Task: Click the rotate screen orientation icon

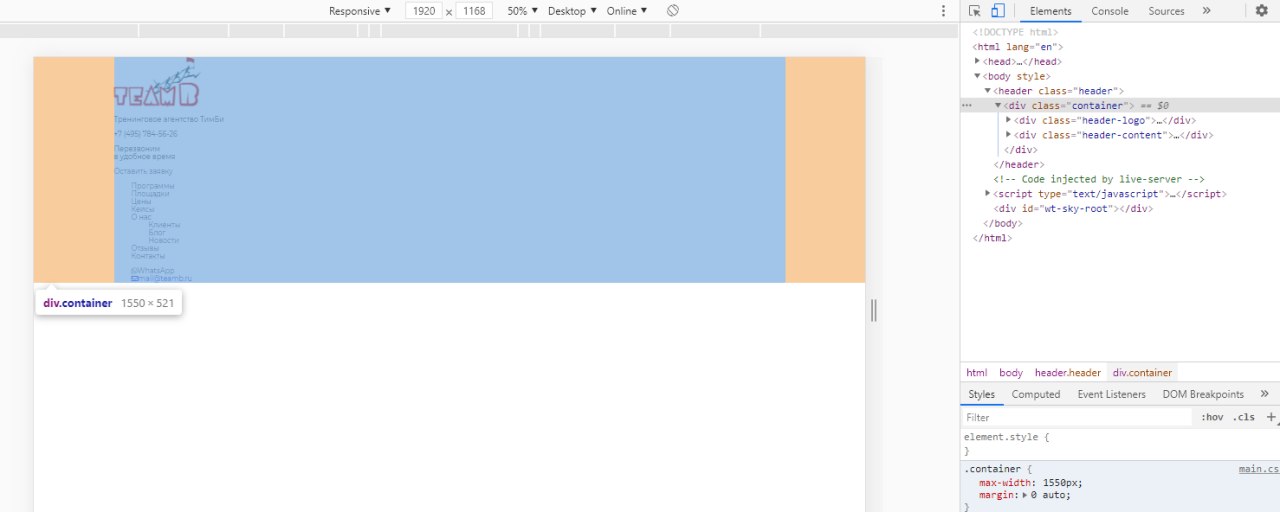Action: tap(673, 11)
